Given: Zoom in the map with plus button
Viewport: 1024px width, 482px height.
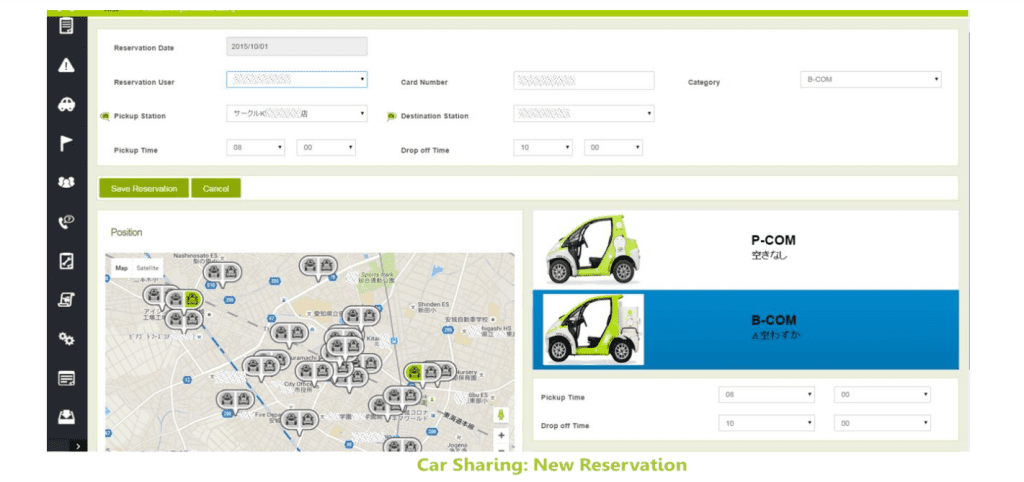Looking at the screenshot, I should pos(501,435).
